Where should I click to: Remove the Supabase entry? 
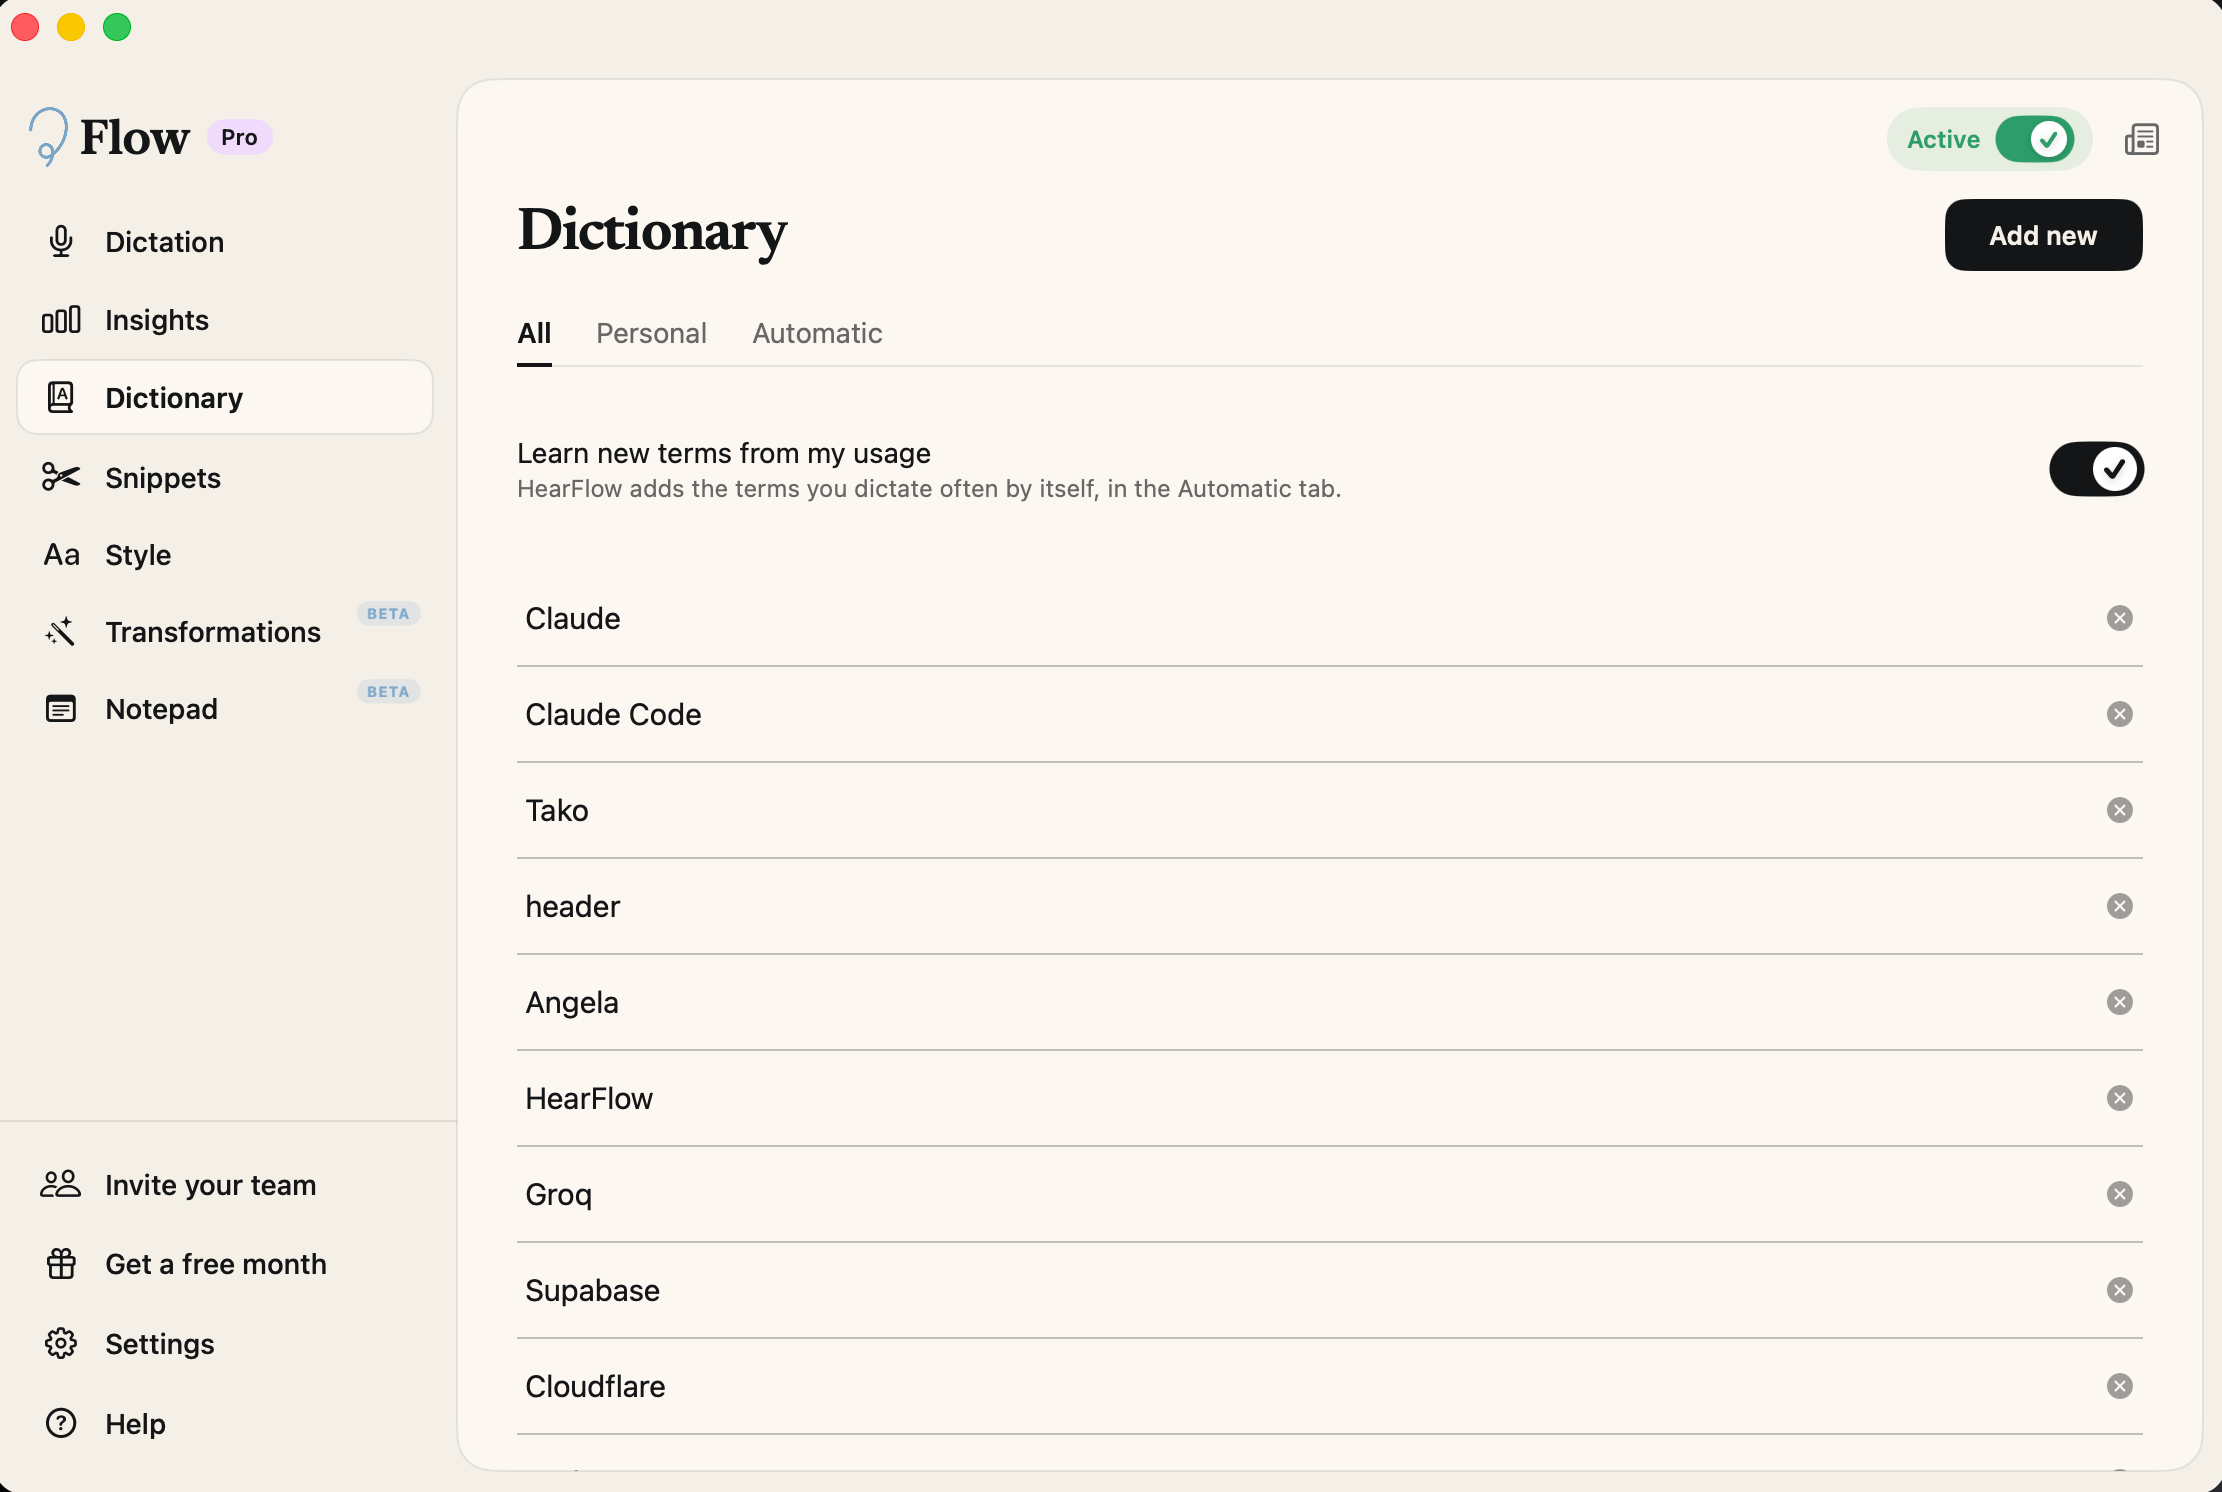click(x=2120, y=1290)
